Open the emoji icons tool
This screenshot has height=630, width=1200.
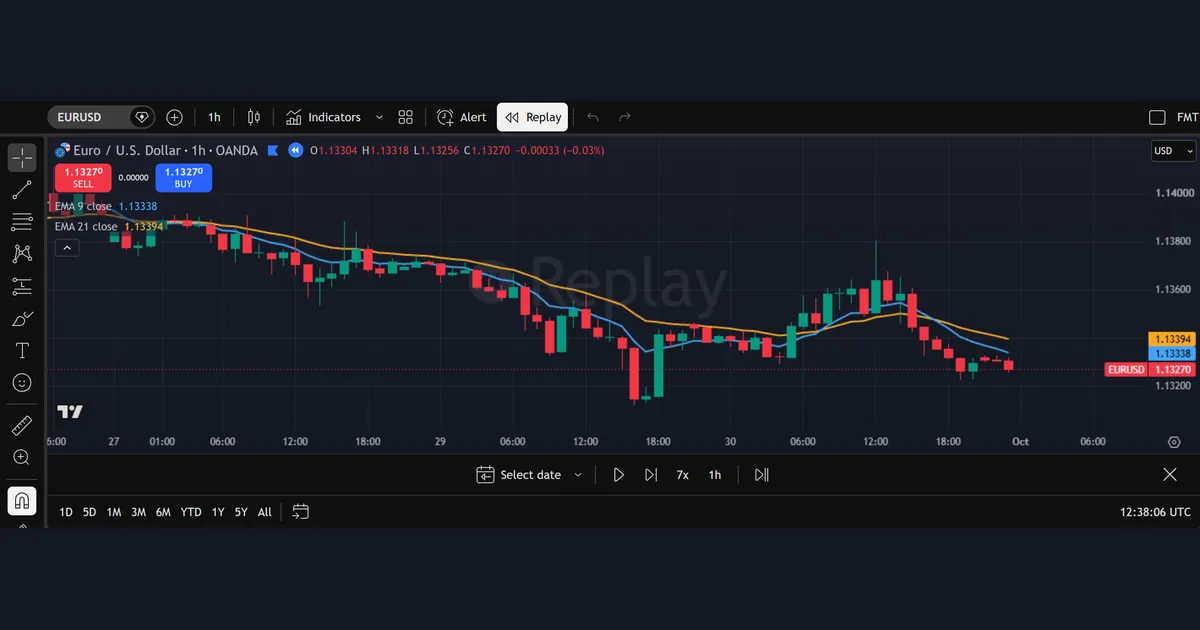22,383
